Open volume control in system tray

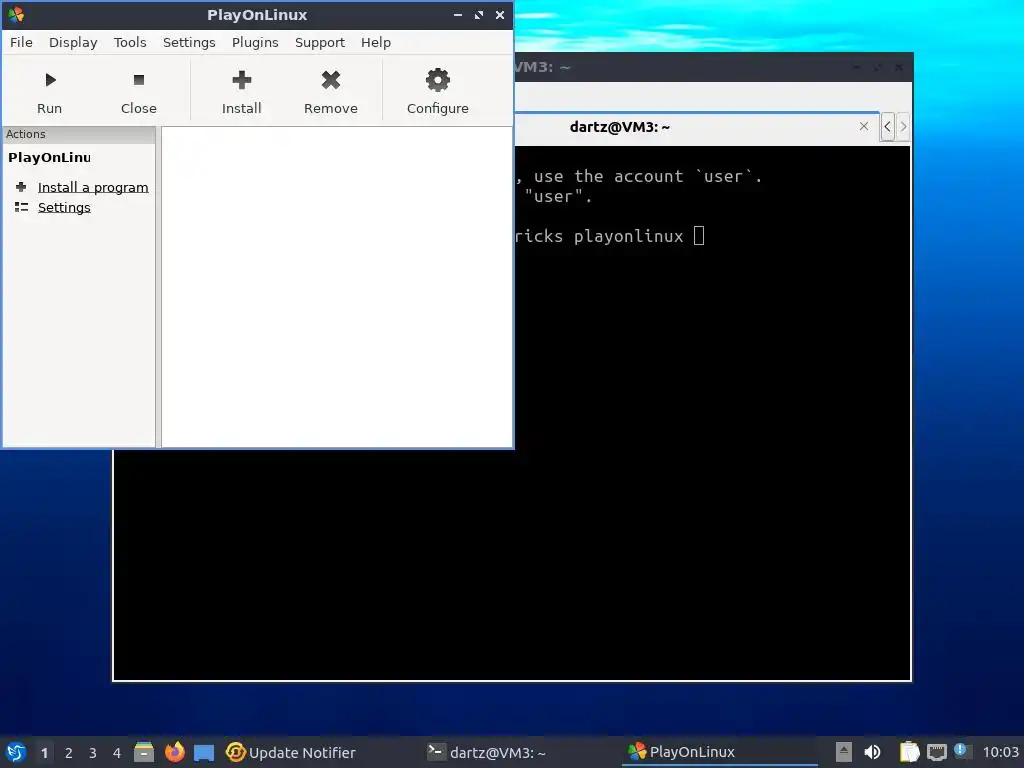click(x=872, y=752)
